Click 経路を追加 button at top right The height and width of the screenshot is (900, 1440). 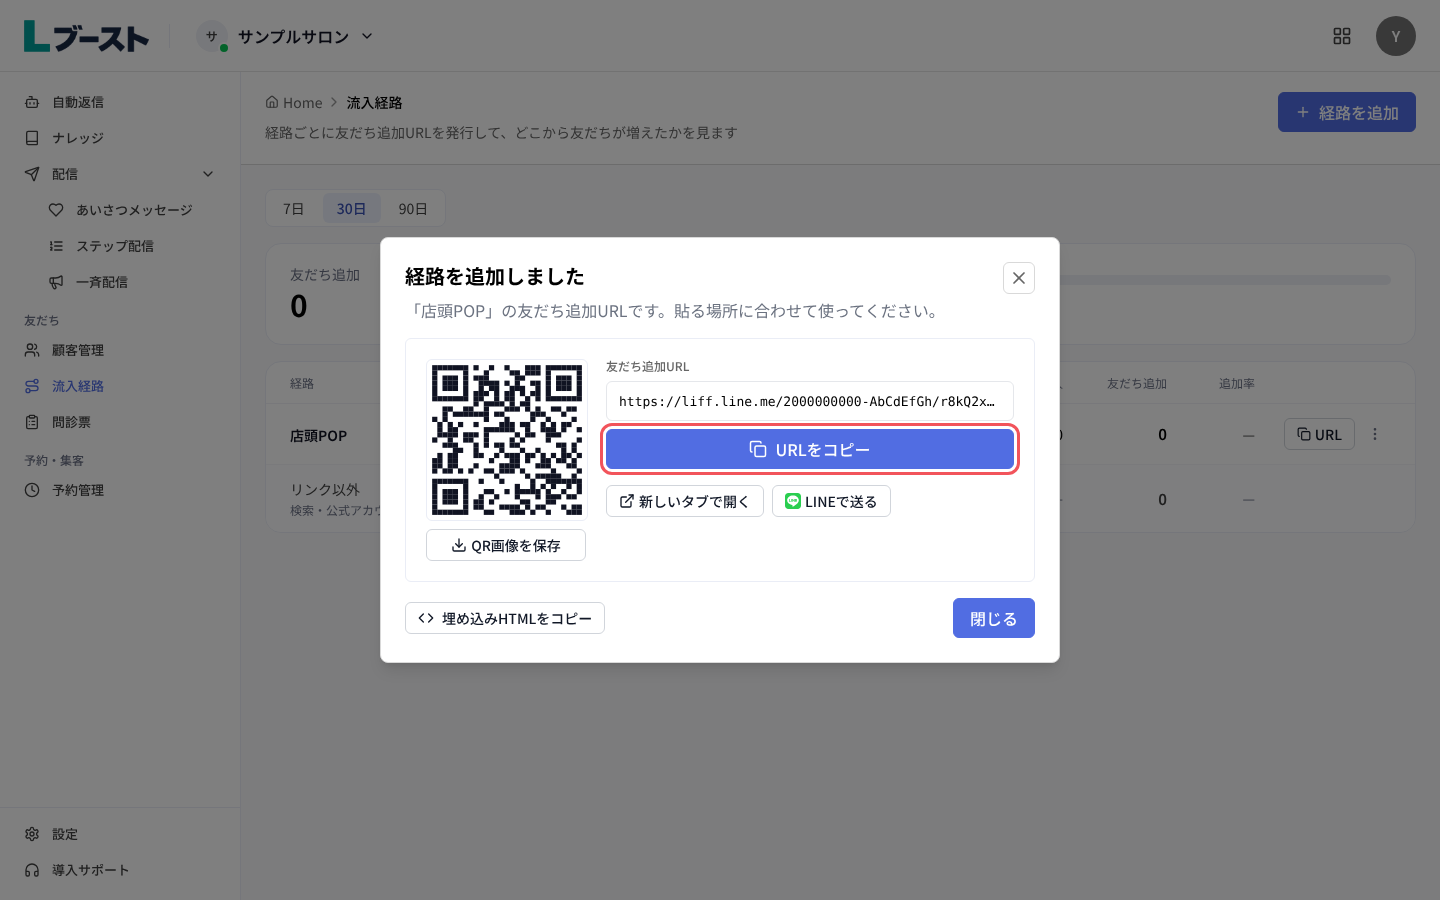1347,112
